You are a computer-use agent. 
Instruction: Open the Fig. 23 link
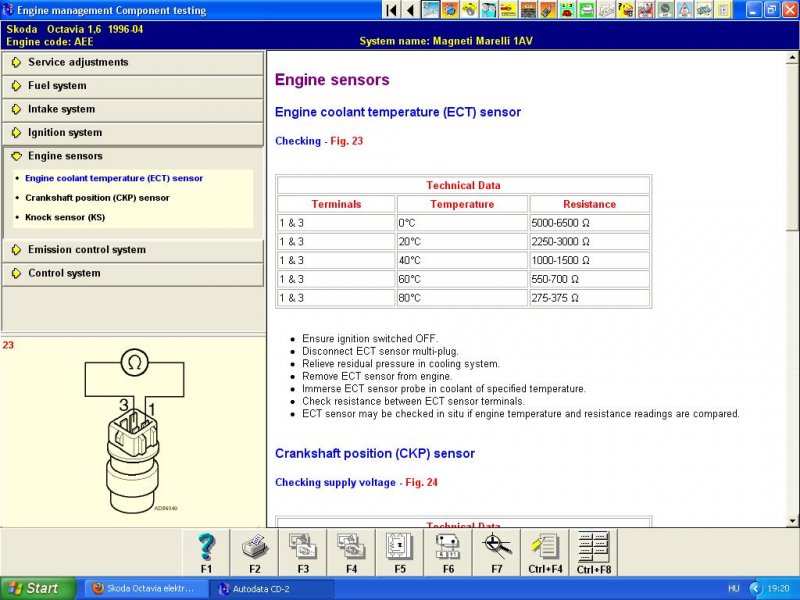click(x=346, y=141)
